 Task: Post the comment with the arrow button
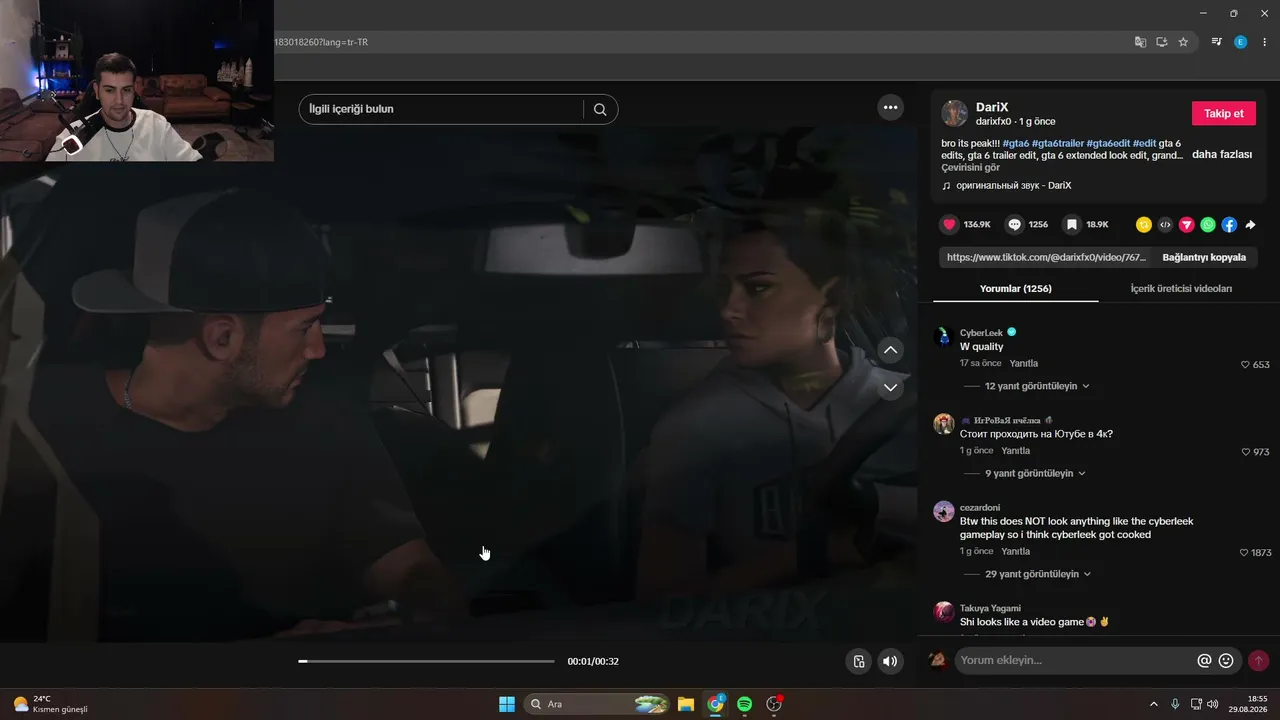tap(1258, 660)
